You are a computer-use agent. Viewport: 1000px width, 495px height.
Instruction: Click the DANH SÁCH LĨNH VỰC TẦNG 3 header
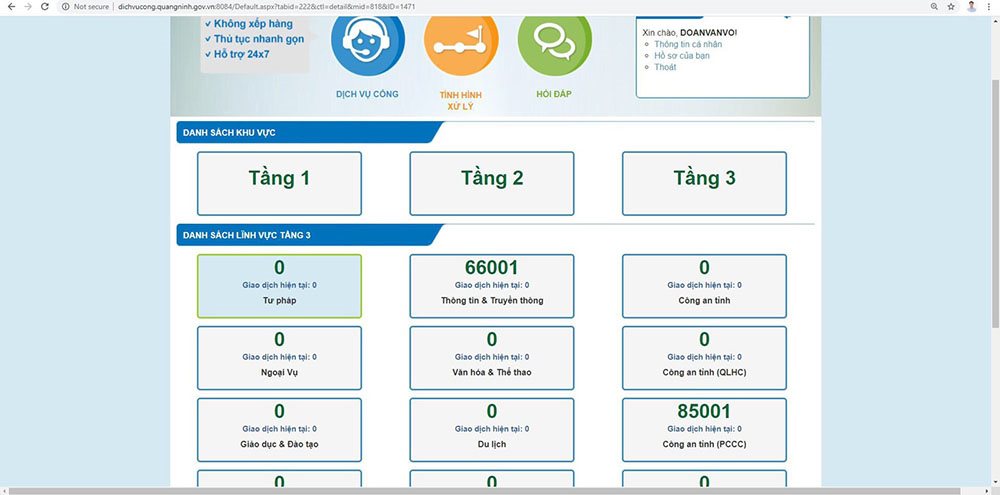click(x=309, y=235)
